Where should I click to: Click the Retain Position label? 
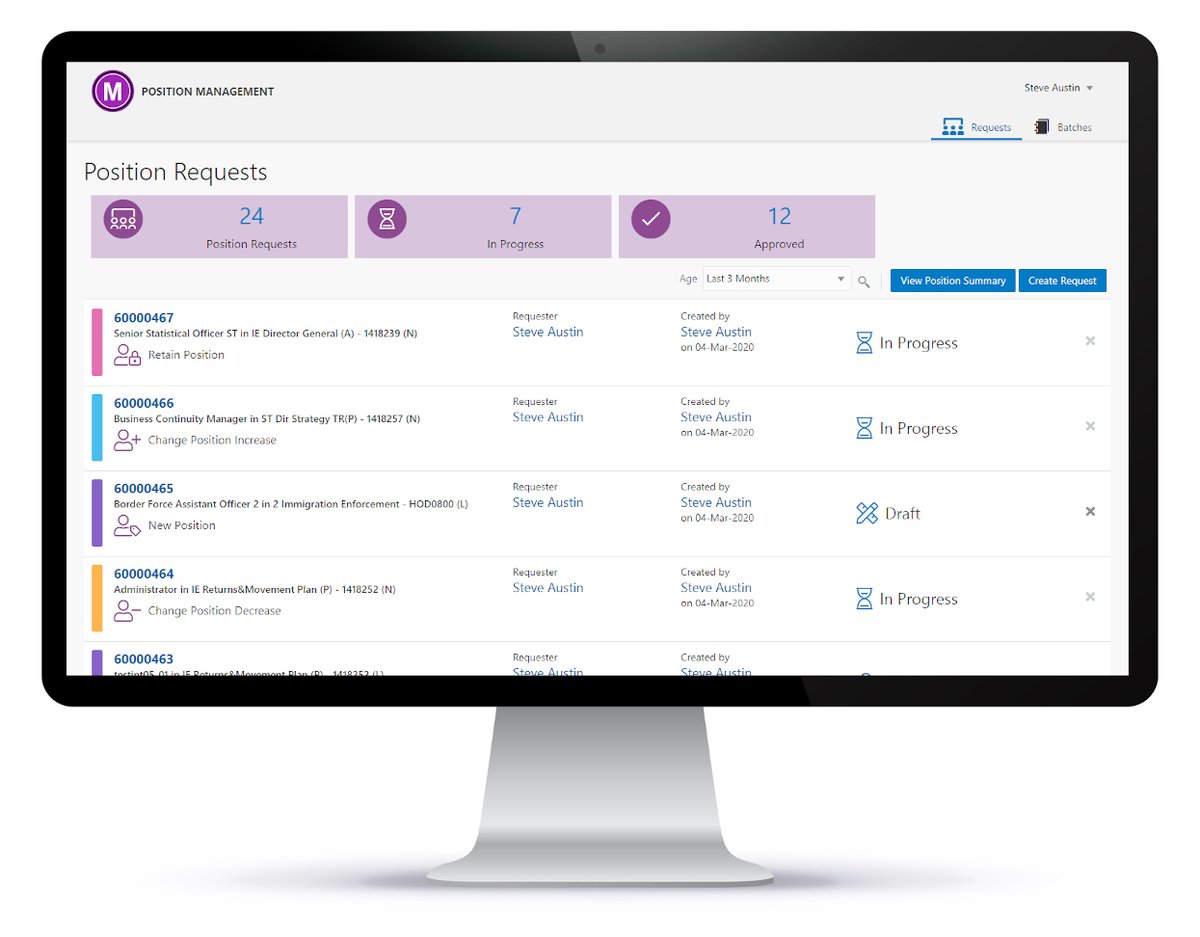tap(186, 355)
